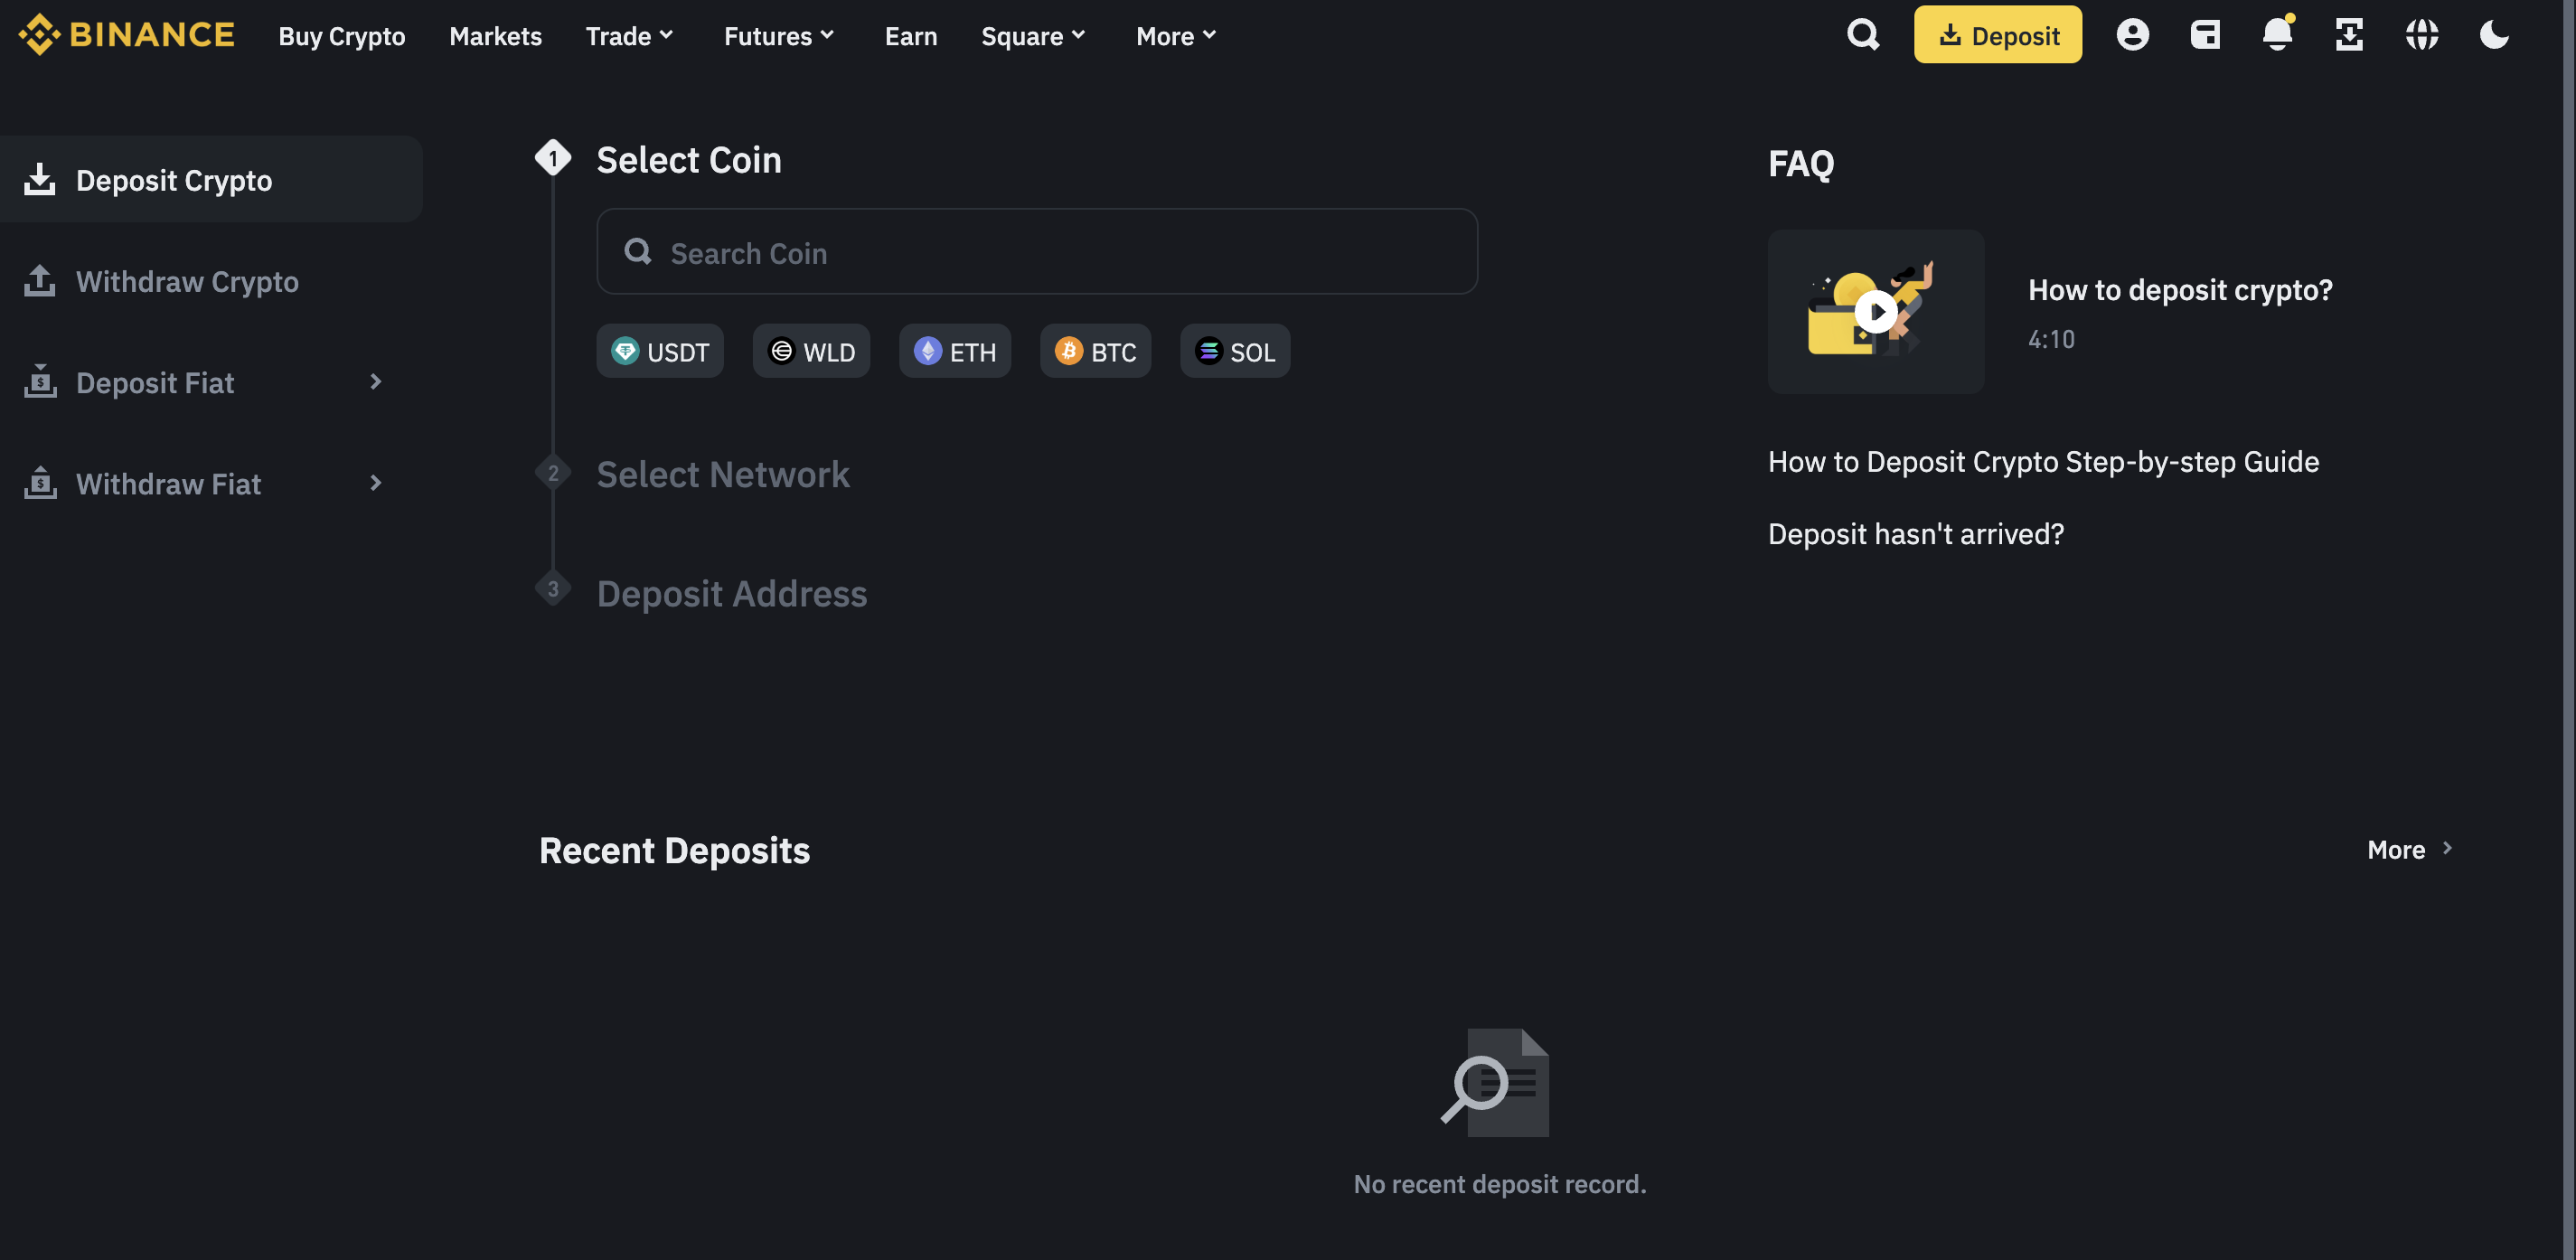2576x1260 pixels.
Task: Click the Search Coin input field
Action: [x=1037, y=252]
